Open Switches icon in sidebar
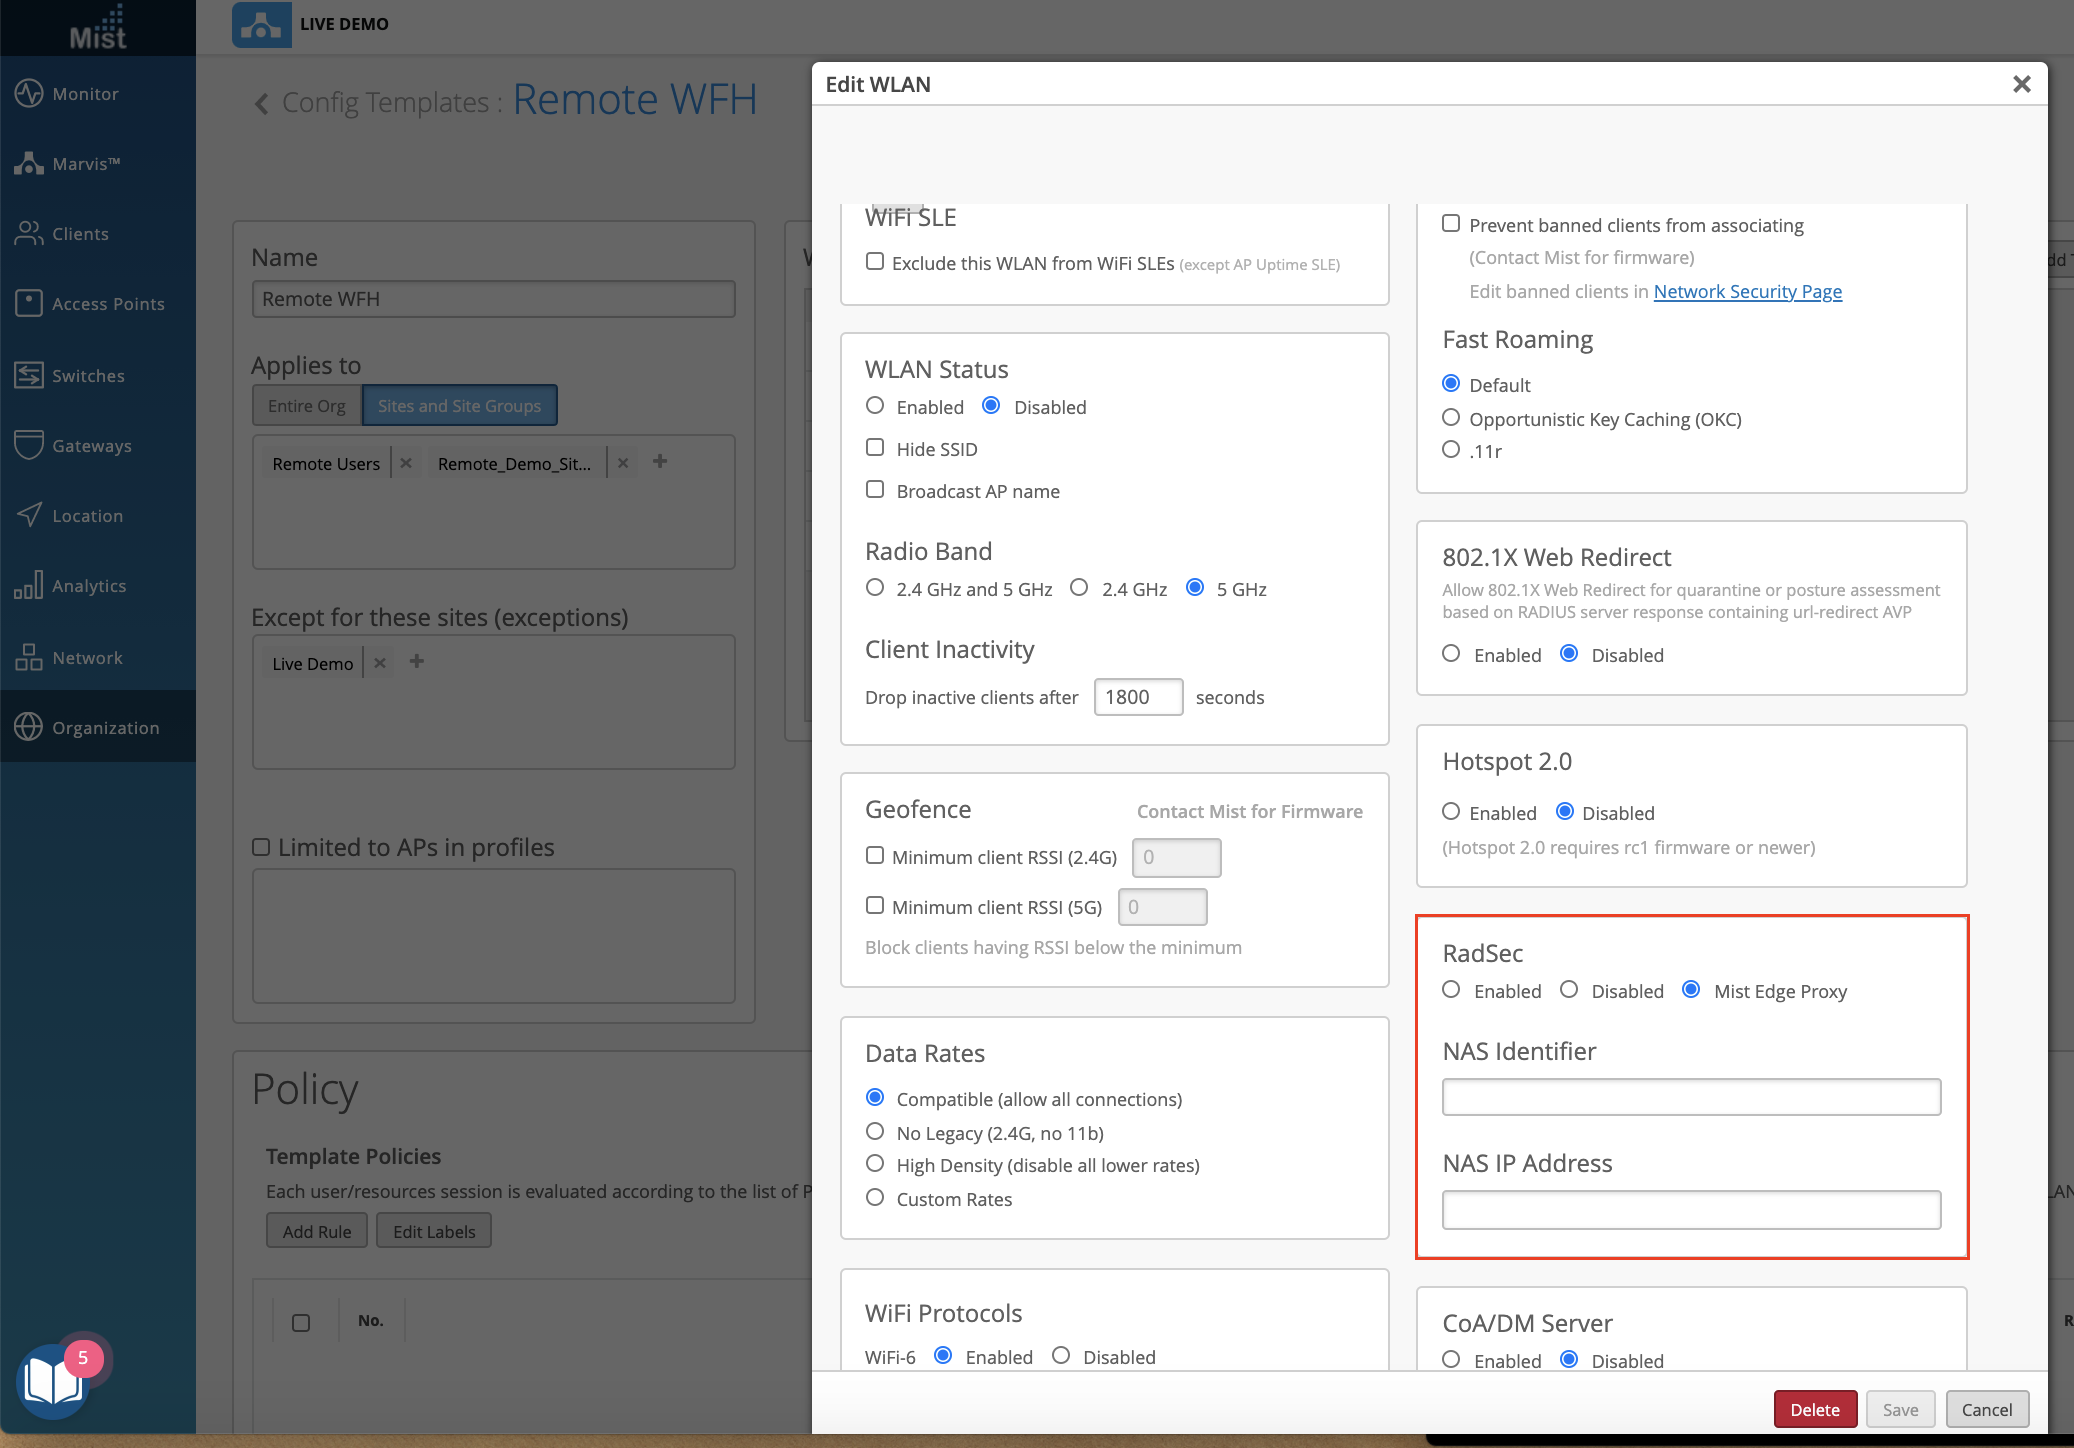Viewport: 2074px width, 1448px height. 29,376
